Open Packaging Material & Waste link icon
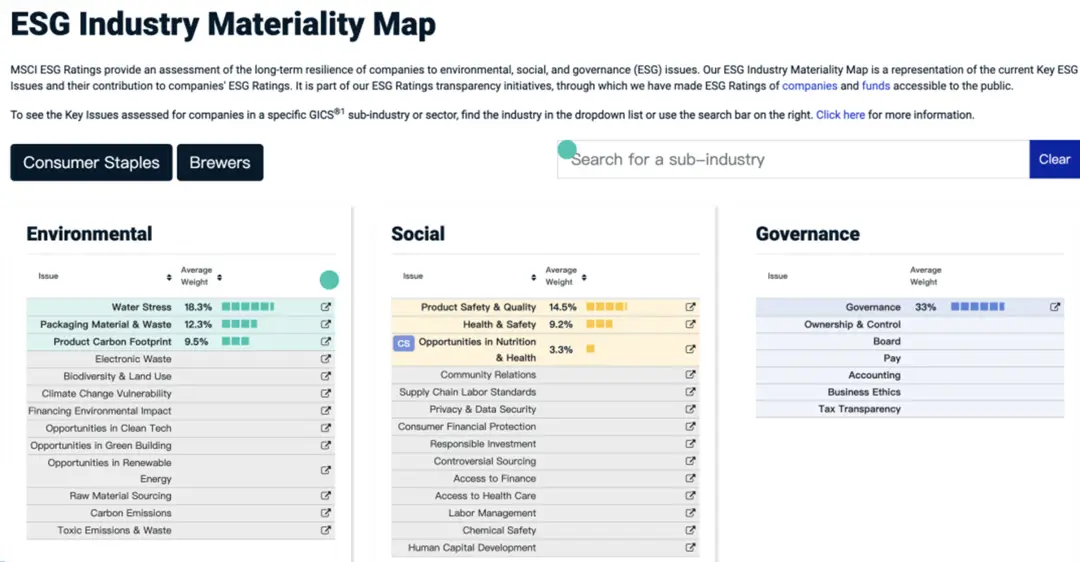 pos(325,324)
